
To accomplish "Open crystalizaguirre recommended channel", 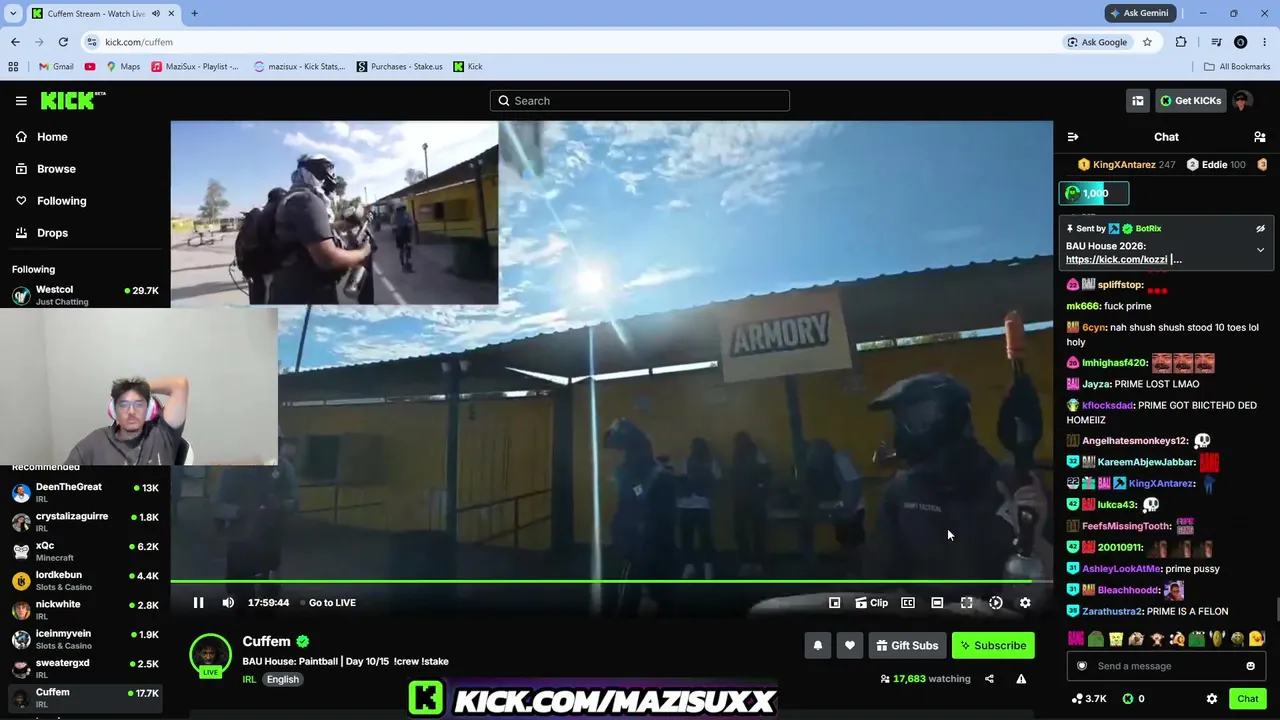I will click(85, 521).
